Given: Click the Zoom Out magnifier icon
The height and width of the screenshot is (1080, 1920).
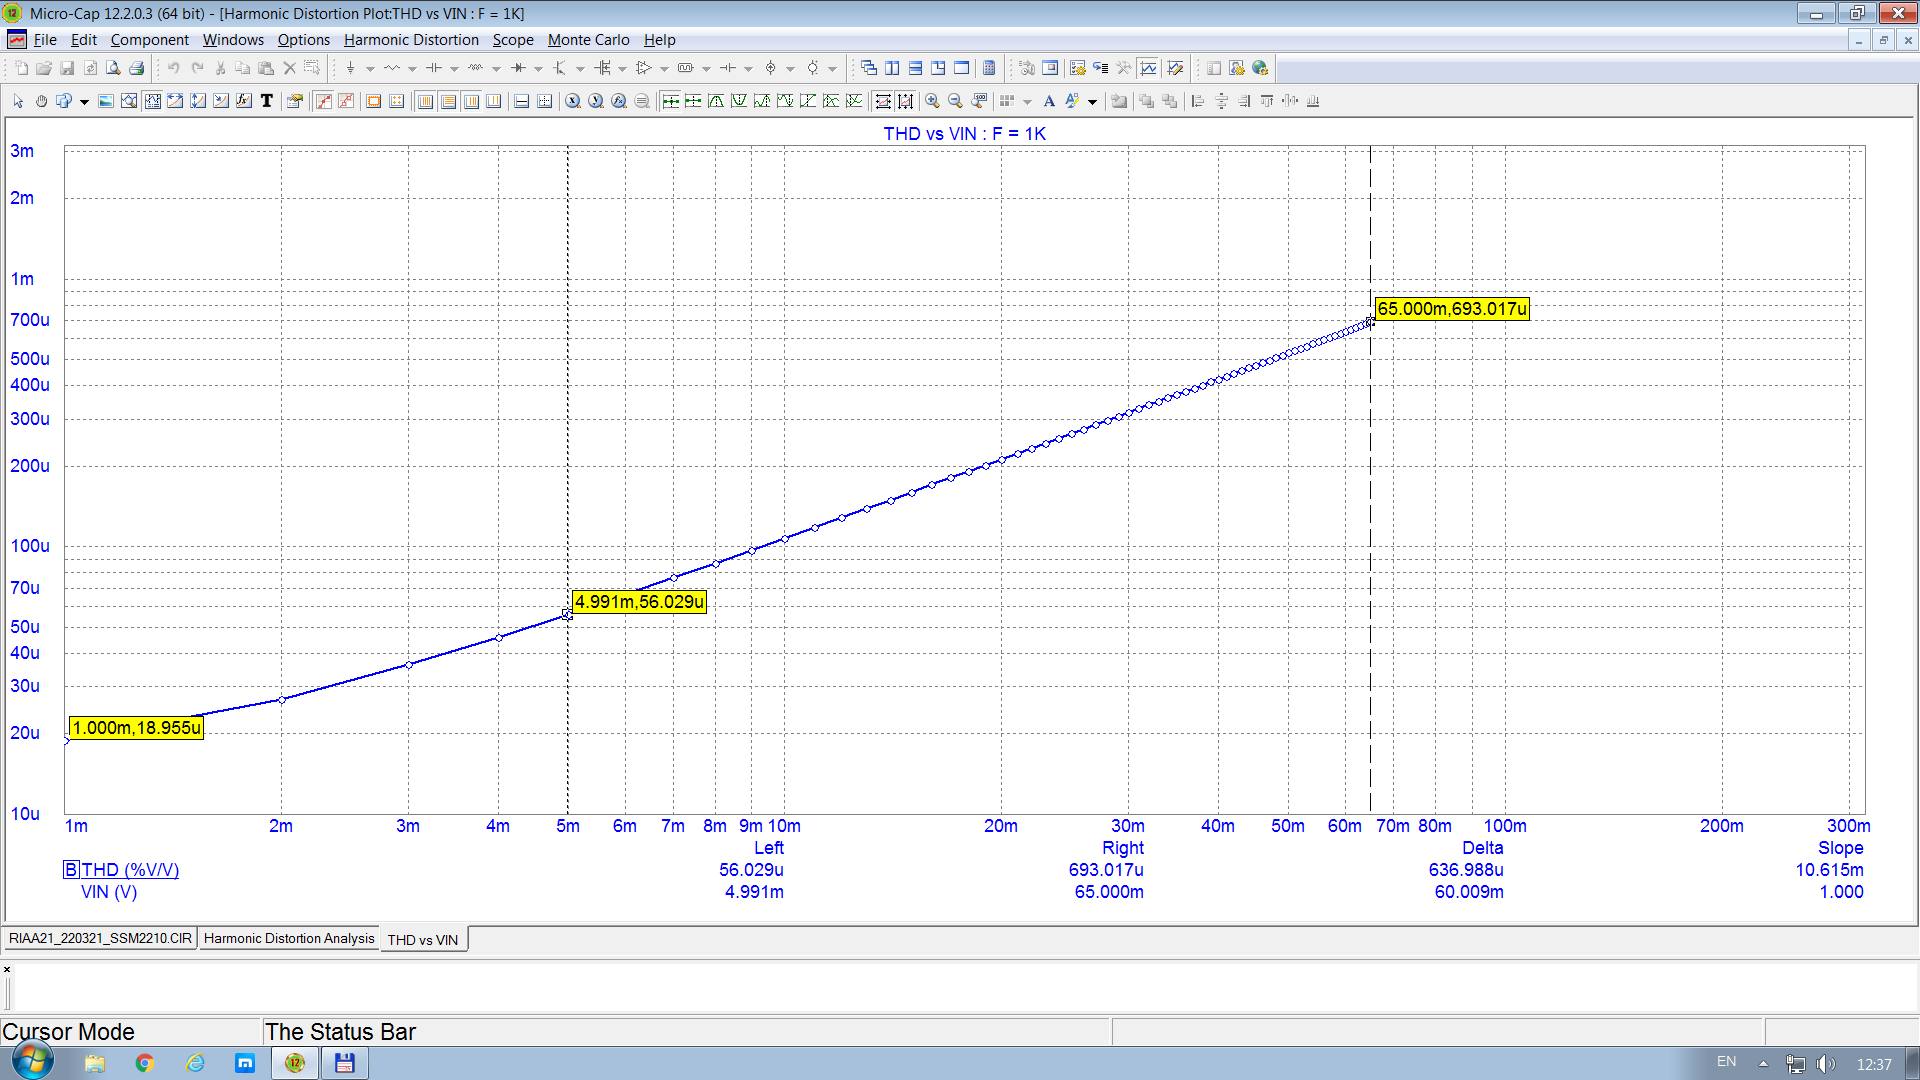Looking at the screenshot, I should [955, 101].
